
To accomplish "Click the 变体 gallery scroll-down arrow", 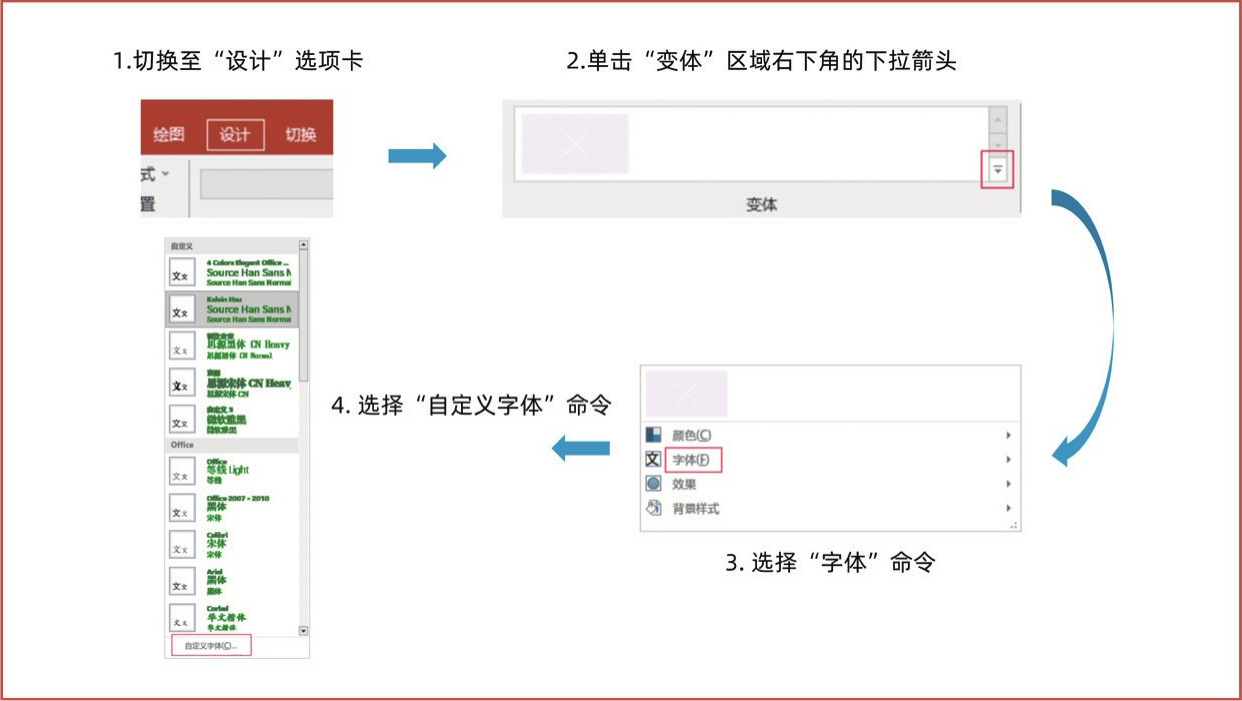I will pyautogui.click(x=998, y=145).
